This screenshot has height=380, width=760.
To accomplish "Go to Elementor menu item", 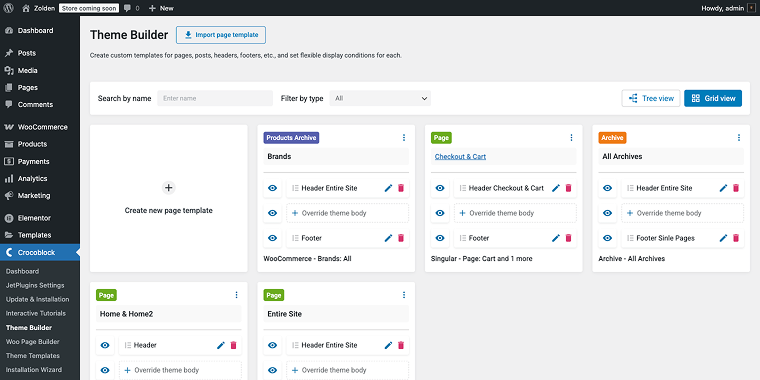I will click(x=40, y=218).
